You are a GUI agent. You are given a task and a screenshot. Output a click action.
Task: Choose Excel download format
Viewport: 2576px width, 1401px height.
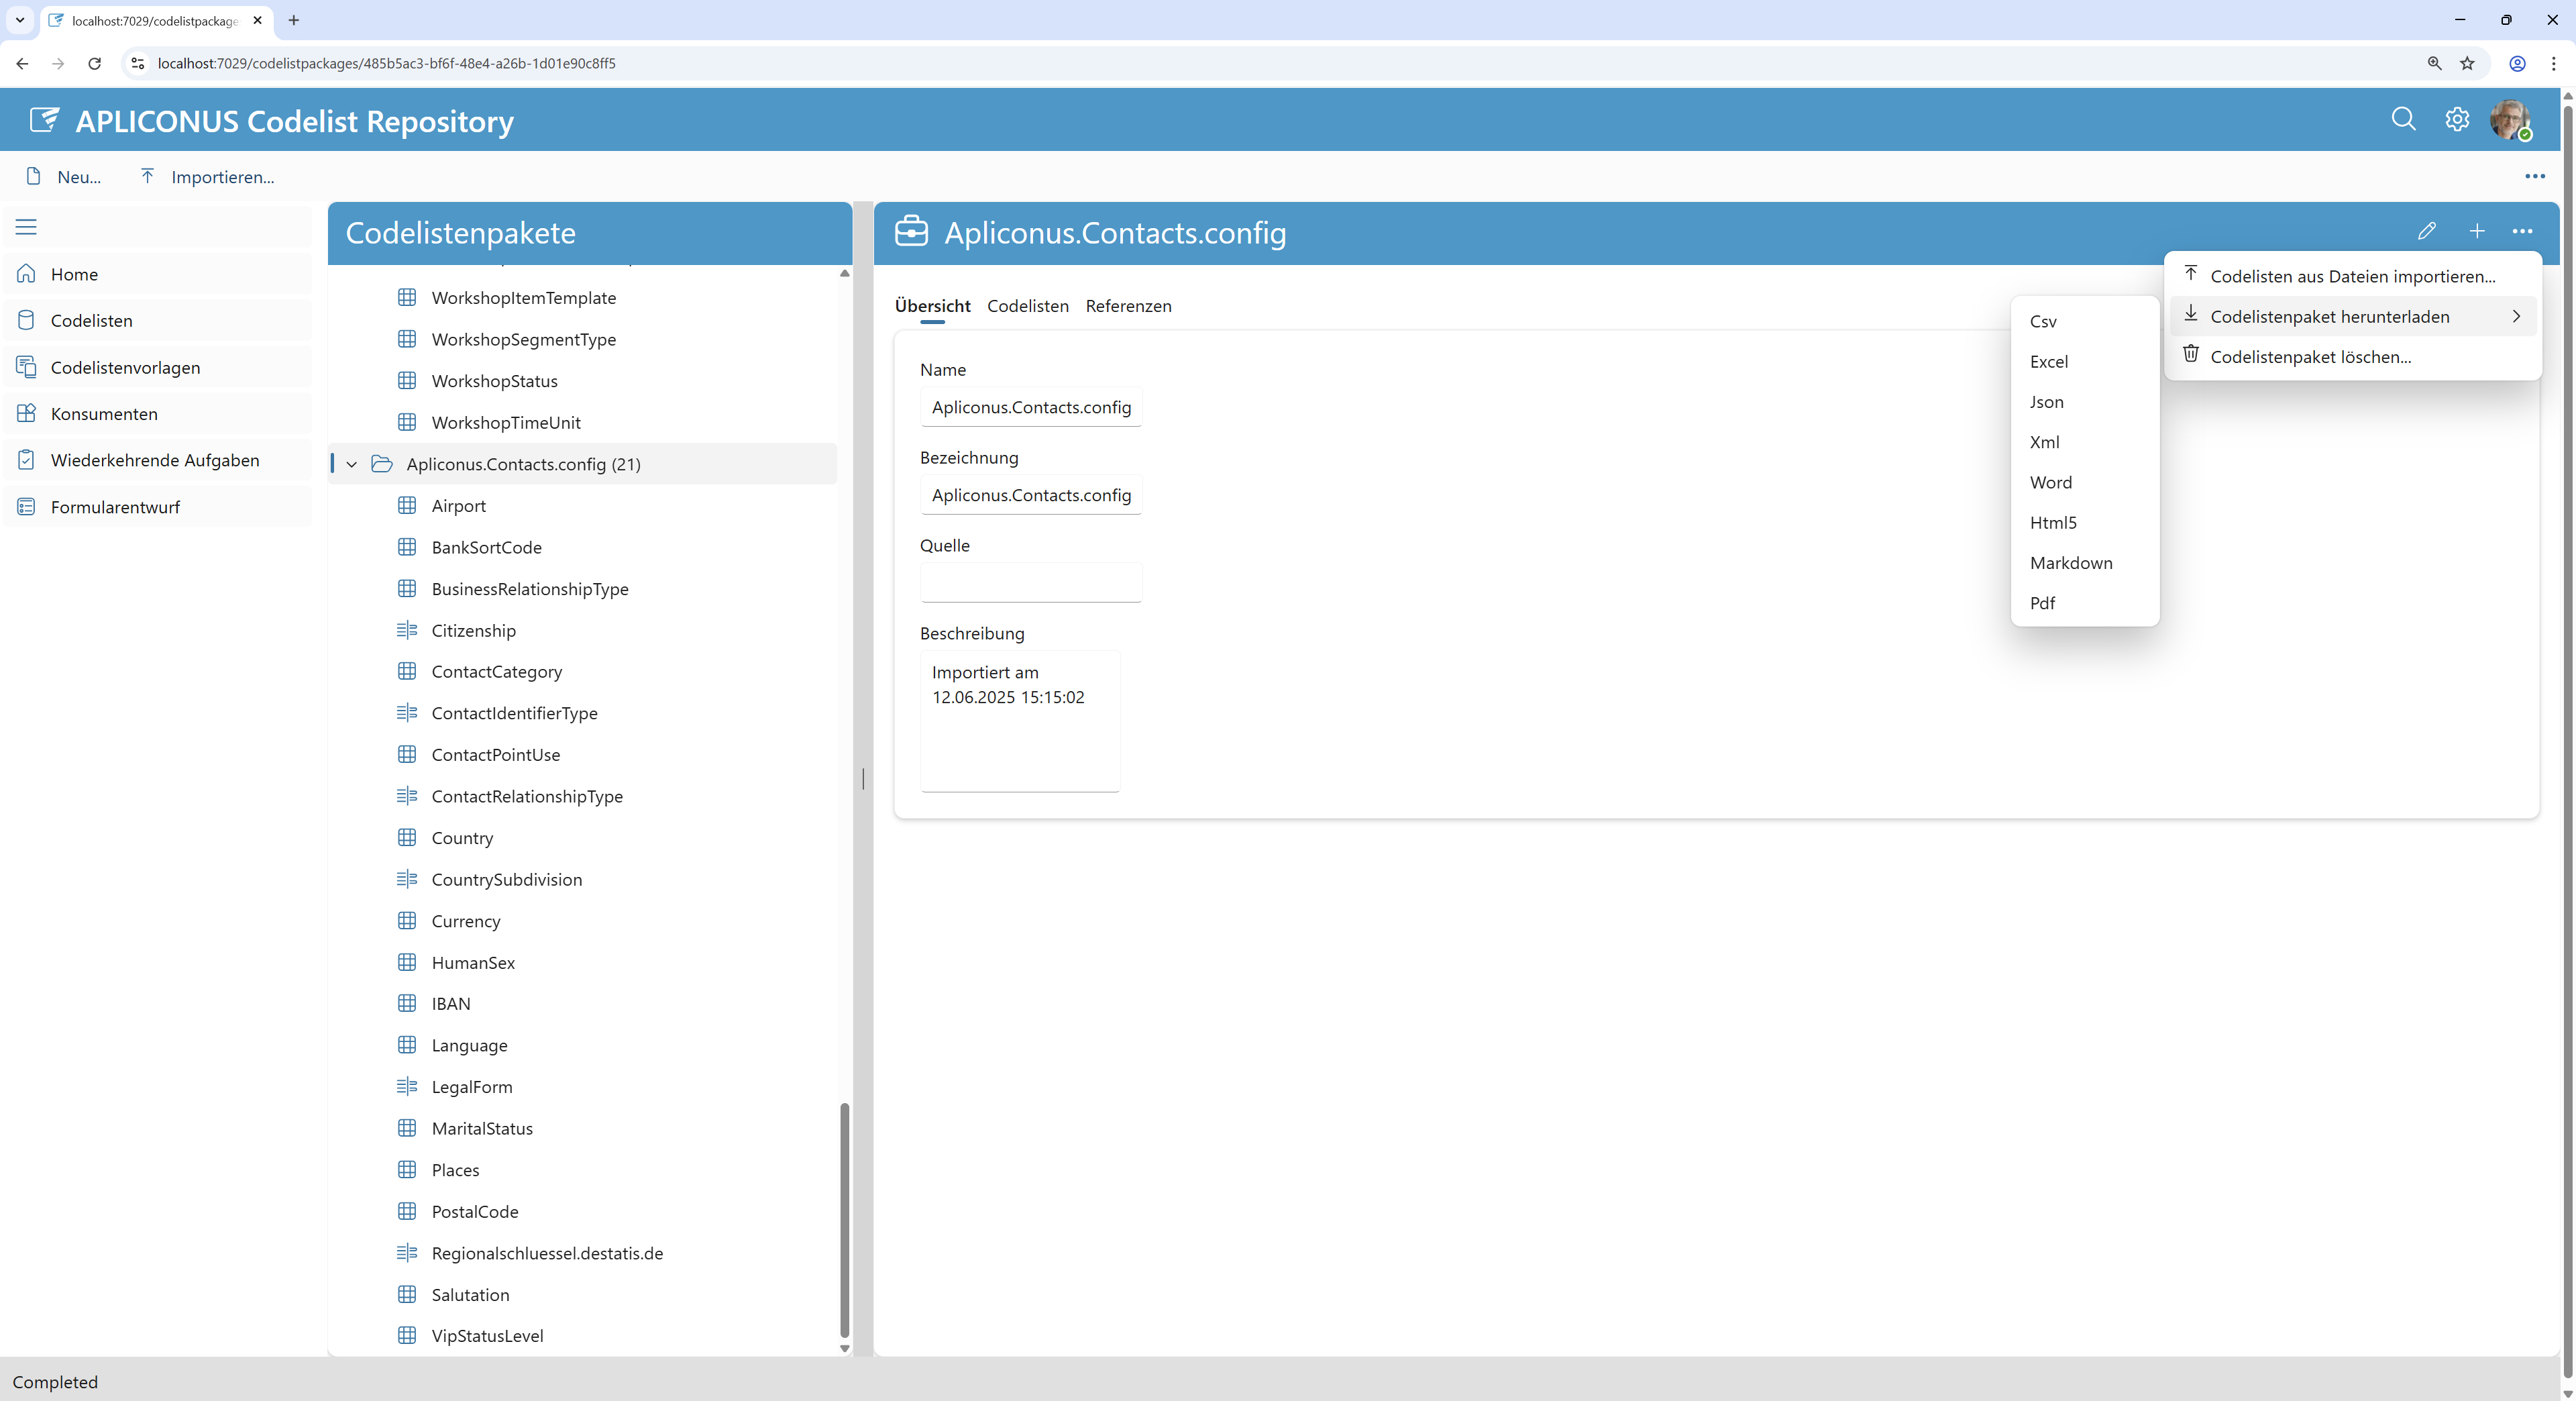point(2085,361)
